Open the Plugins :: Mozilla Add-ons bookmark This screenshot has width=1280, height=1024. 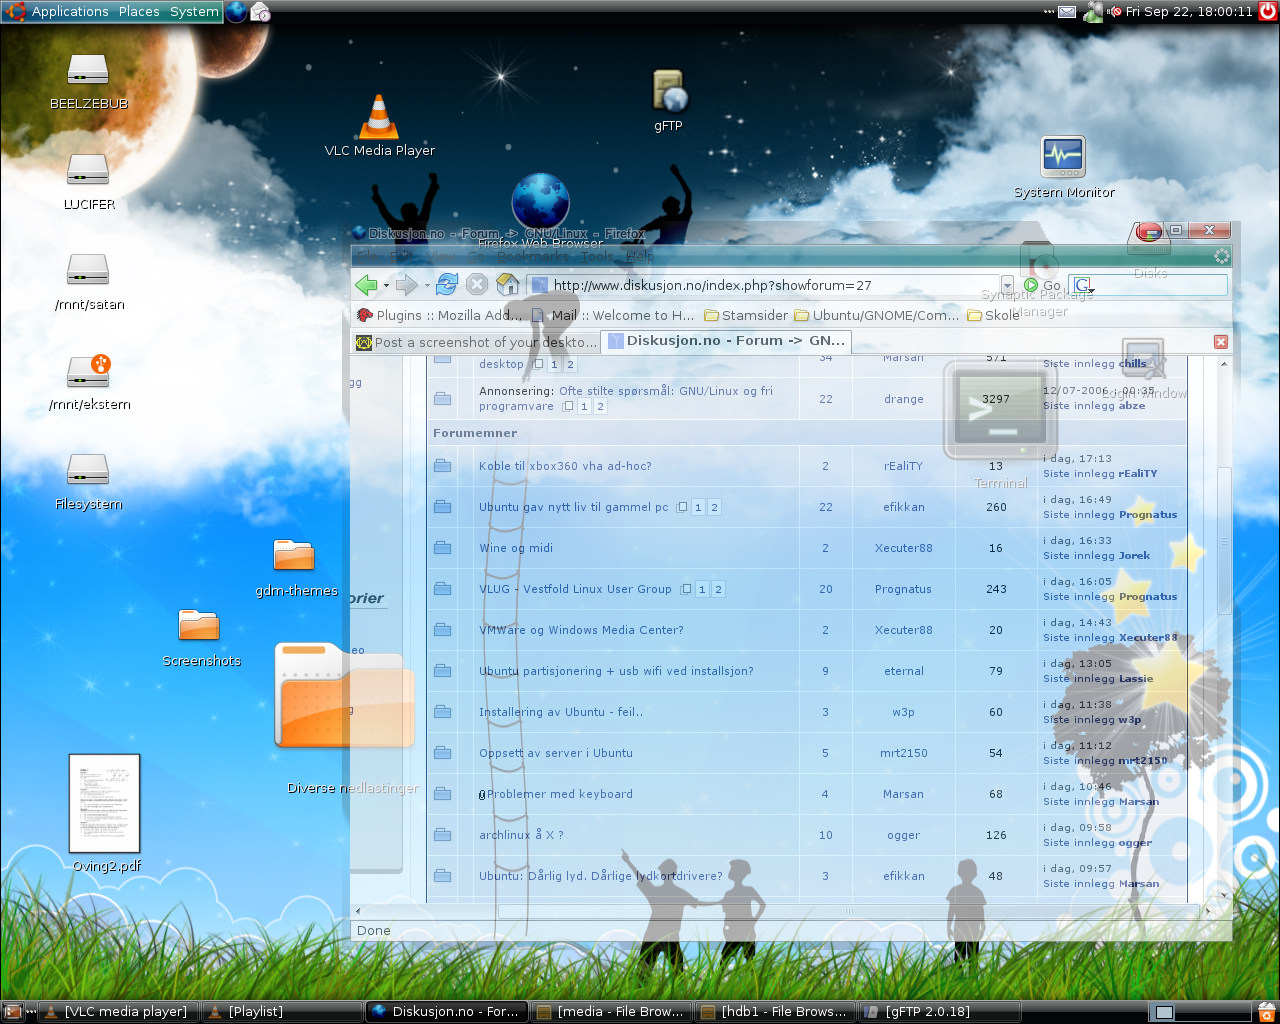pos(439,315)
